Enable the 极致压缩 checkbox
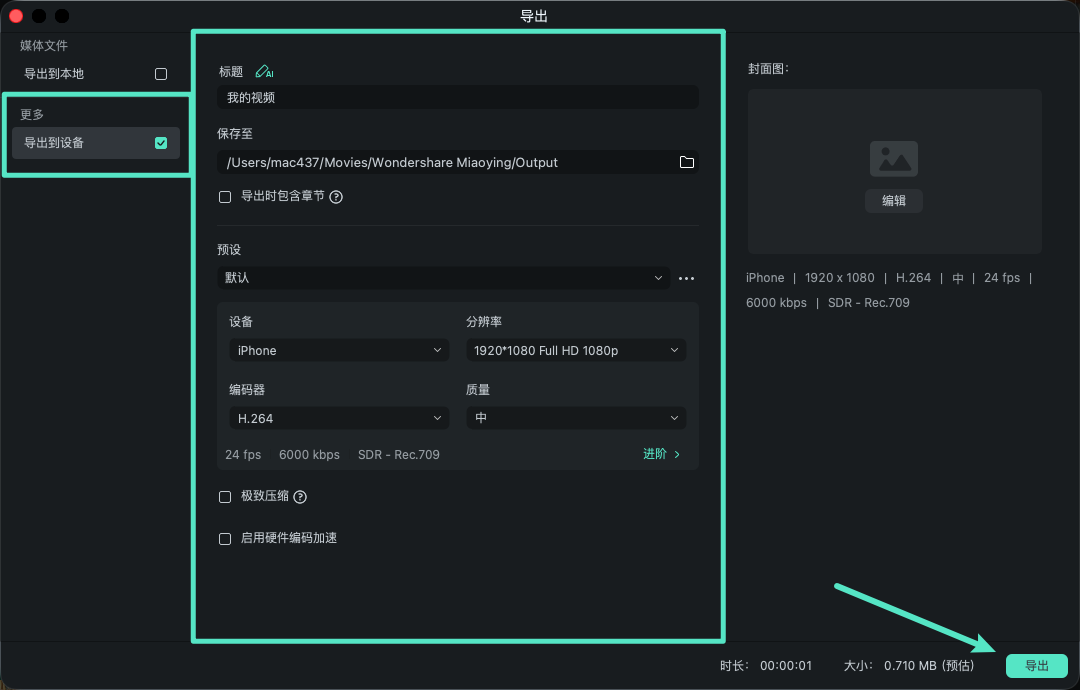Image resolution: width=1080 pixels, height=690 pixels. click(225, 497)
